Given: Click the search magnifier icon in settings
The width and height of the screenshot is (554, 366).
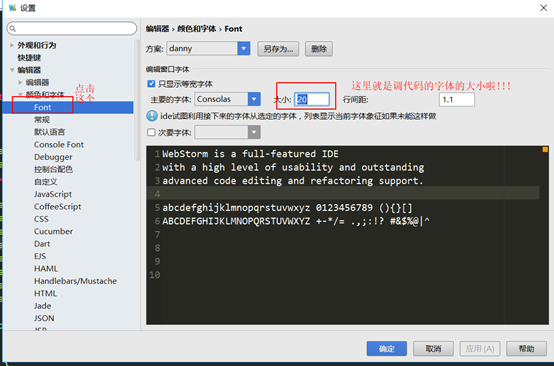Looking at the screenshot, I should tap(13, 29).
